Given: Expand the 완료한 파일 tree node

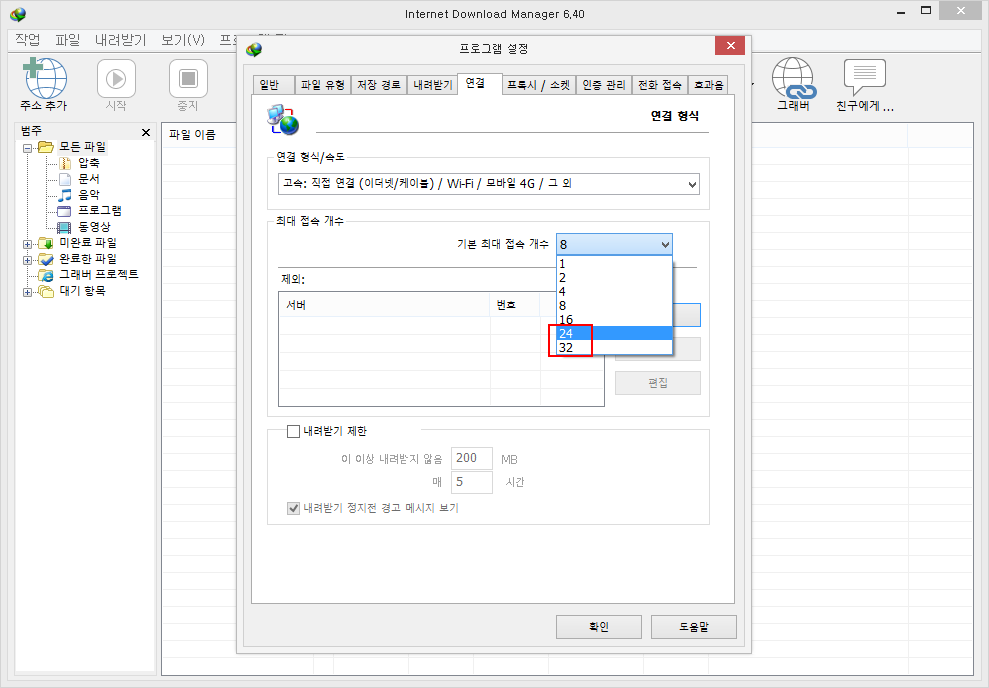Looking at the screenshot, I should (x=27, y=260).
